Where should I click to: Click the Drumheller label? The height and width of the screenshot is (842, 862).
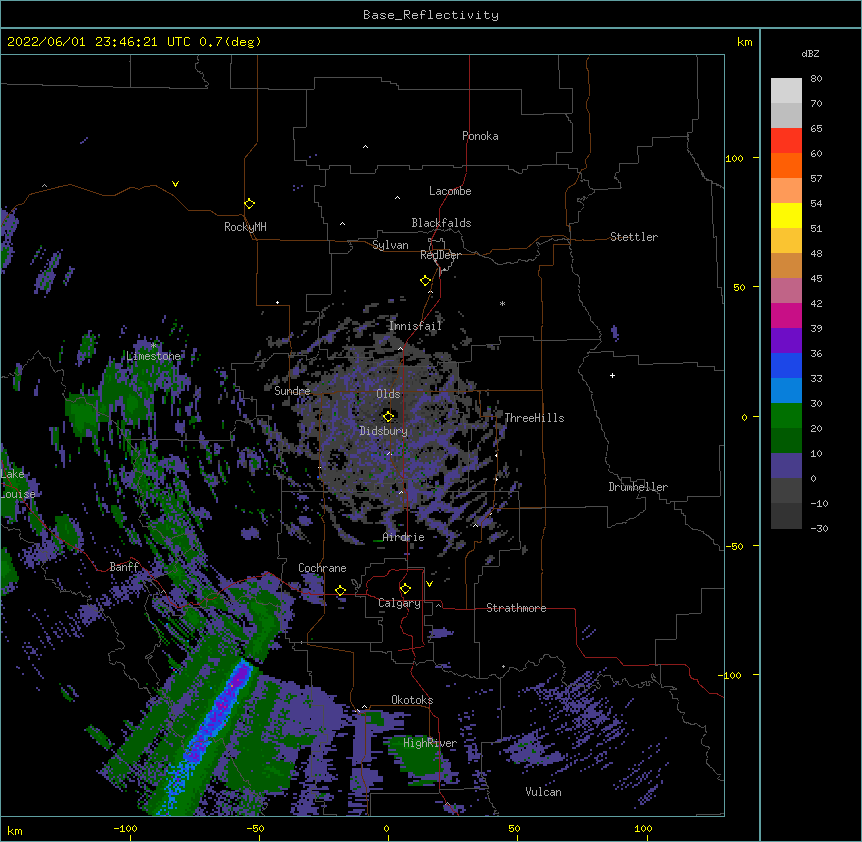coord(638,487)
